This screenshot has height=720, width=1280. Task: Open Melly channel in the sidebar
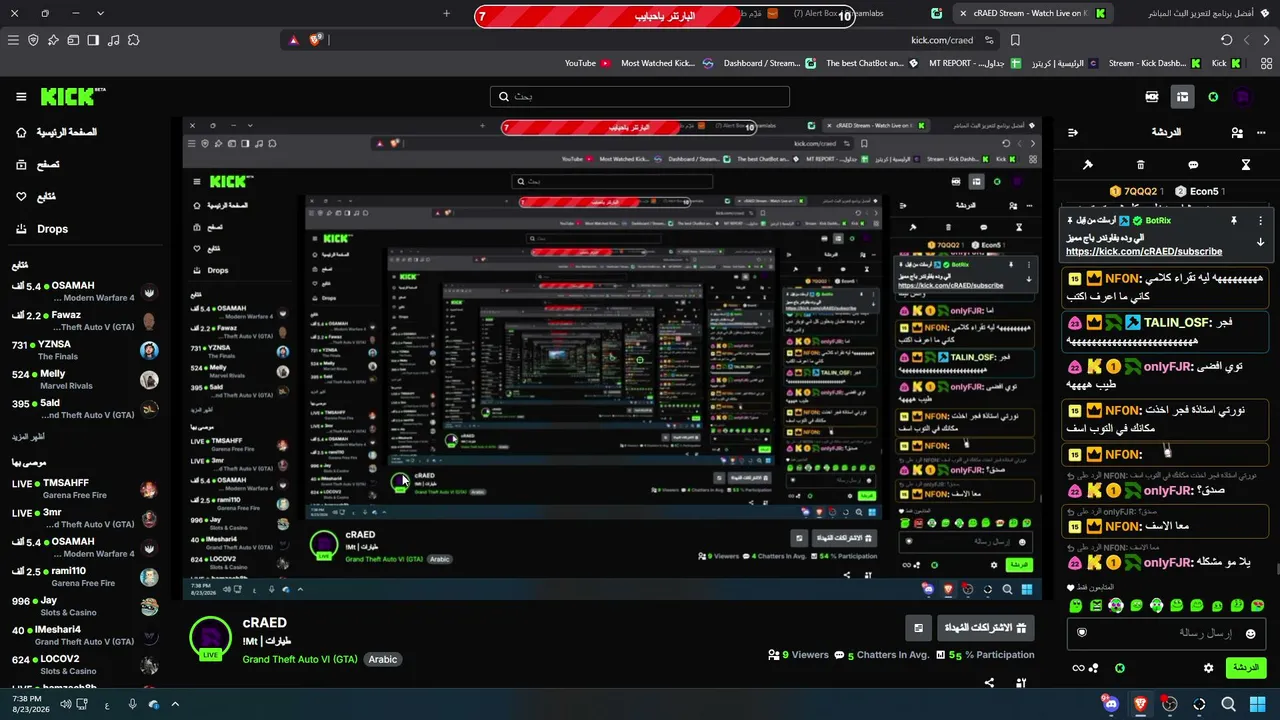coord(86,380)
